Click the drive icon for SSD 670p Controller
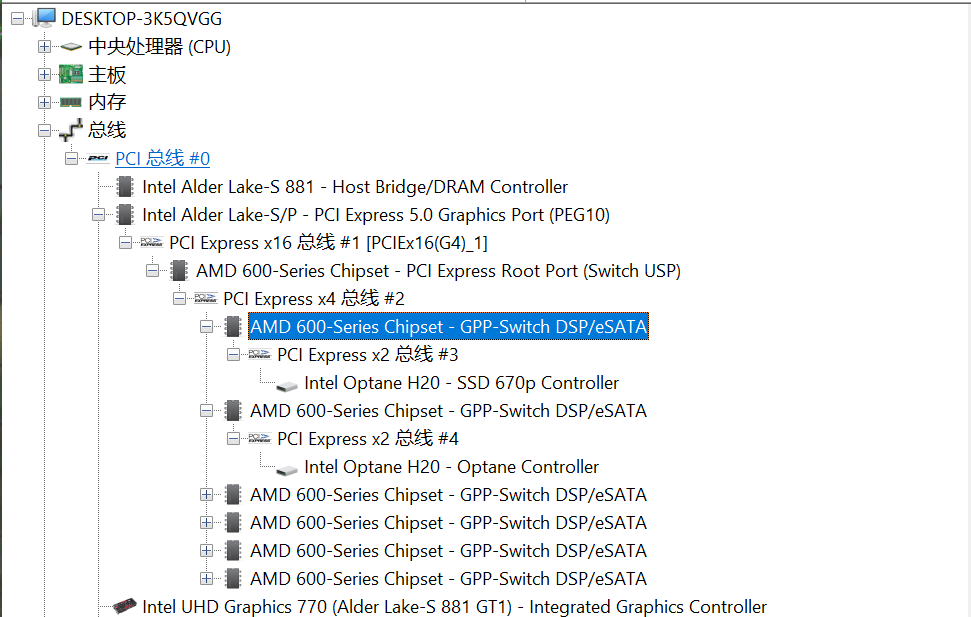971x617 pixels. click(287, 385)
